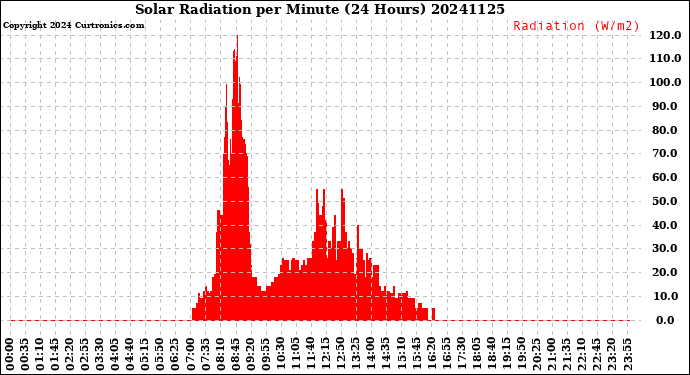This screenshot has width=690, height=375.
Task: Click the '03:30' time axis label
Action: [x=100, y=355]
